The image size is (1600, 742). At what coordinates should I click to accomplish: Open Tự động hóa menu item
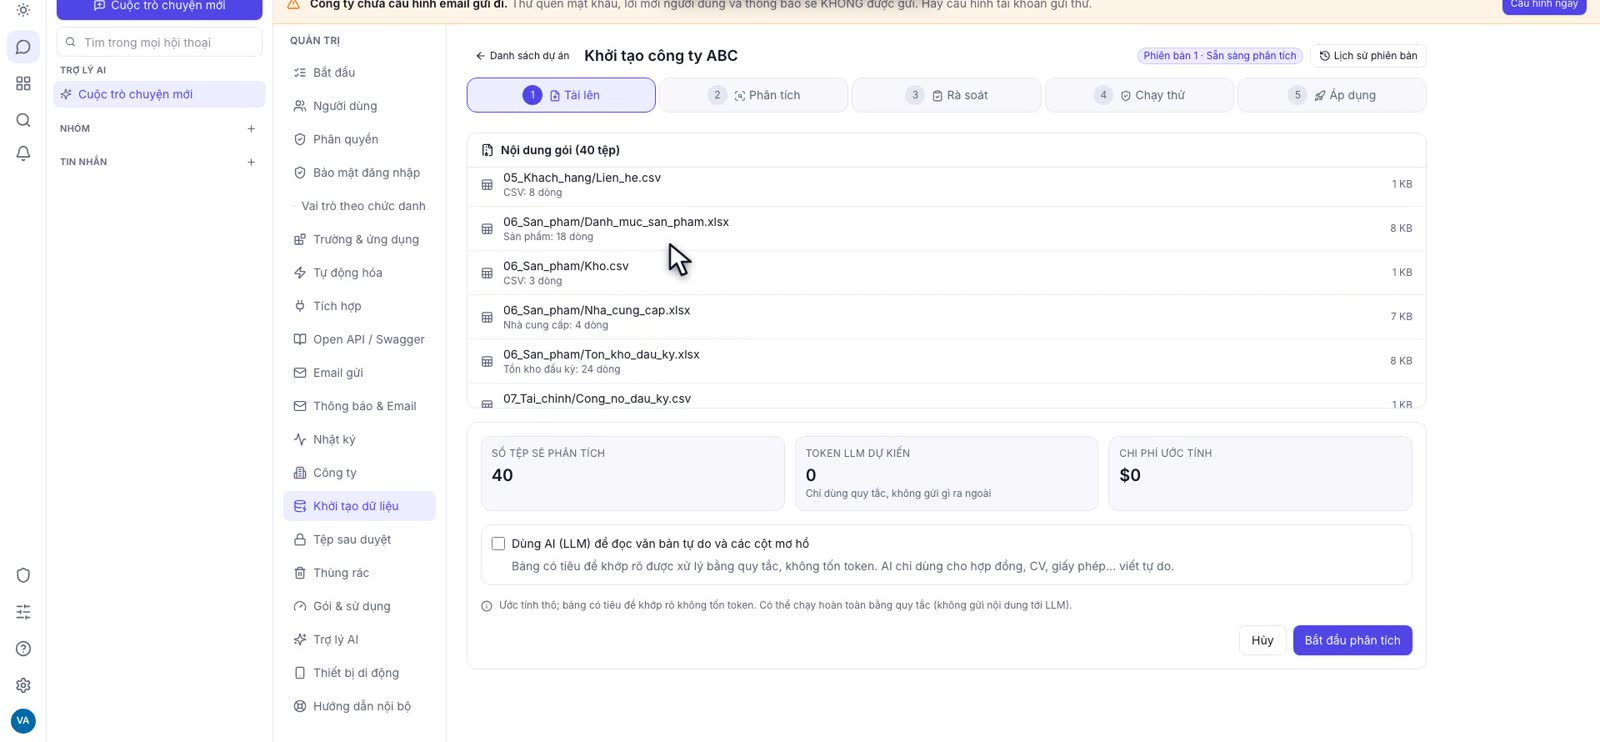coord(359,273)
